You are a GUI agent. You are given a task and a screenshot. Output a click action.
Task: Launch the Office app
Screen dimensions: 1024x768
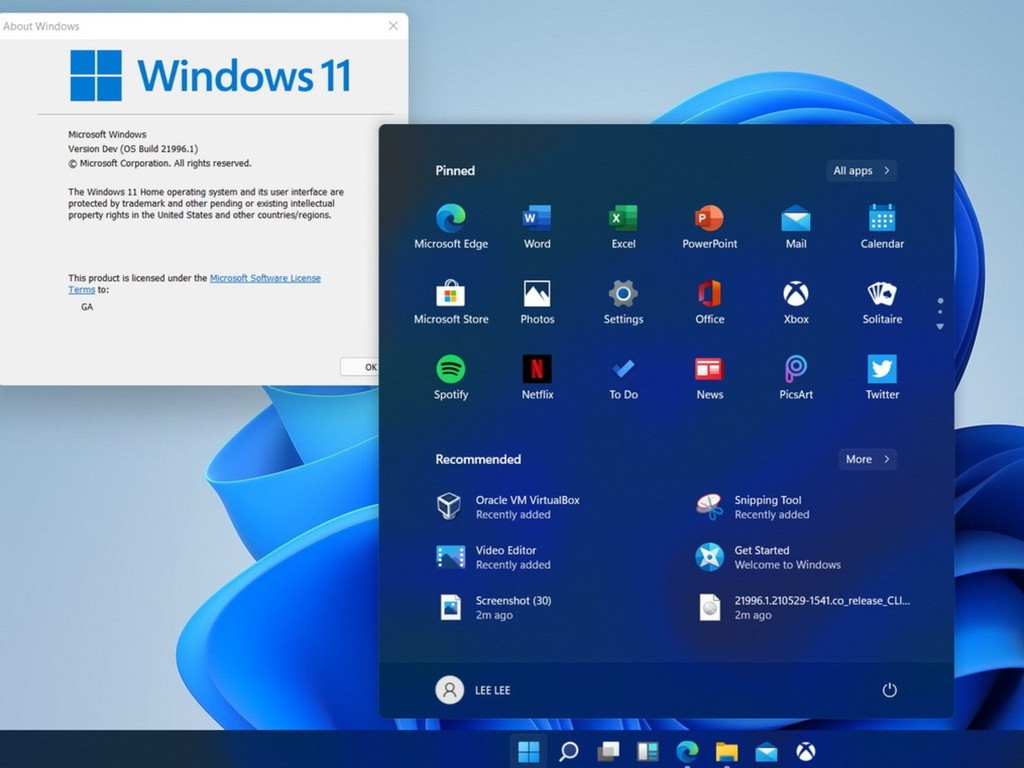coord(709,302)
